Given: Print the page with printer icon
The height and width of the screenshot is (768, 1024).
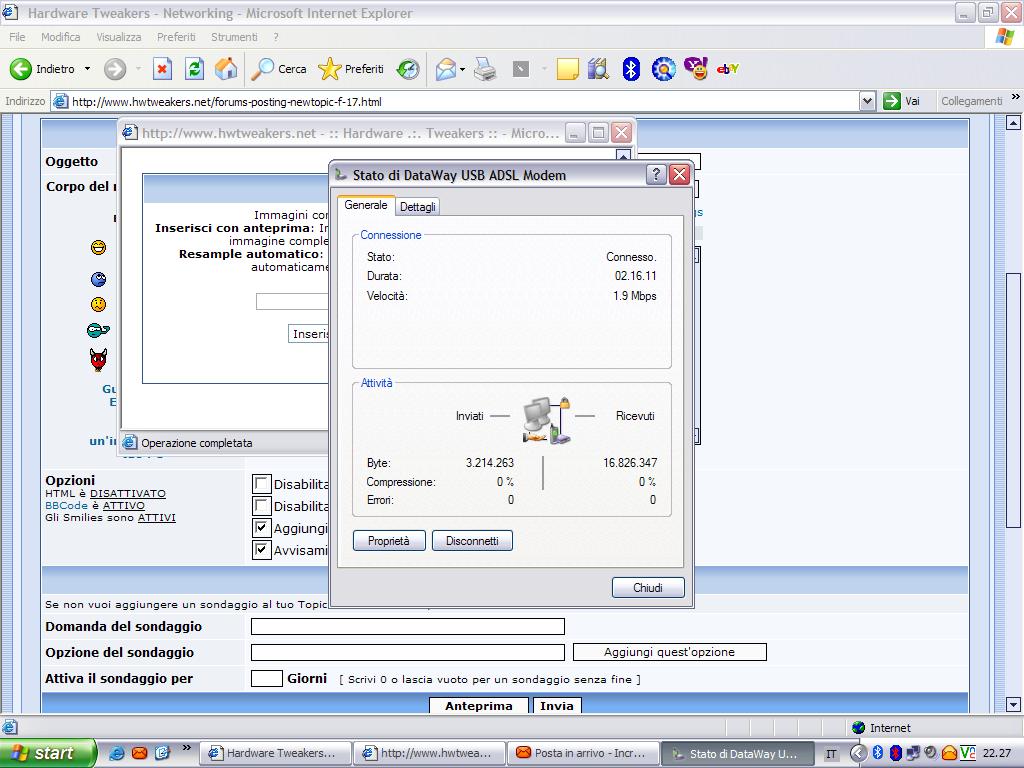Looking at the screenshot, I should coord(485,69).
